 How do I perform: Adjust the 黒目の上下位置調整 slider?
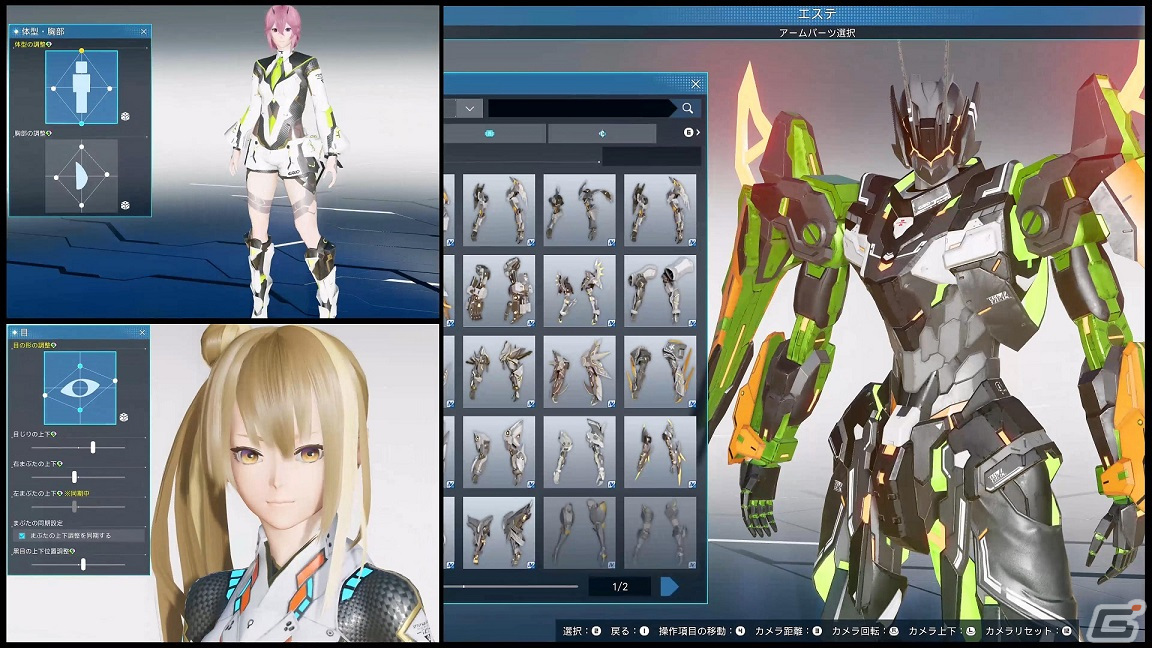pyautogui.click(x=79, y=564)
